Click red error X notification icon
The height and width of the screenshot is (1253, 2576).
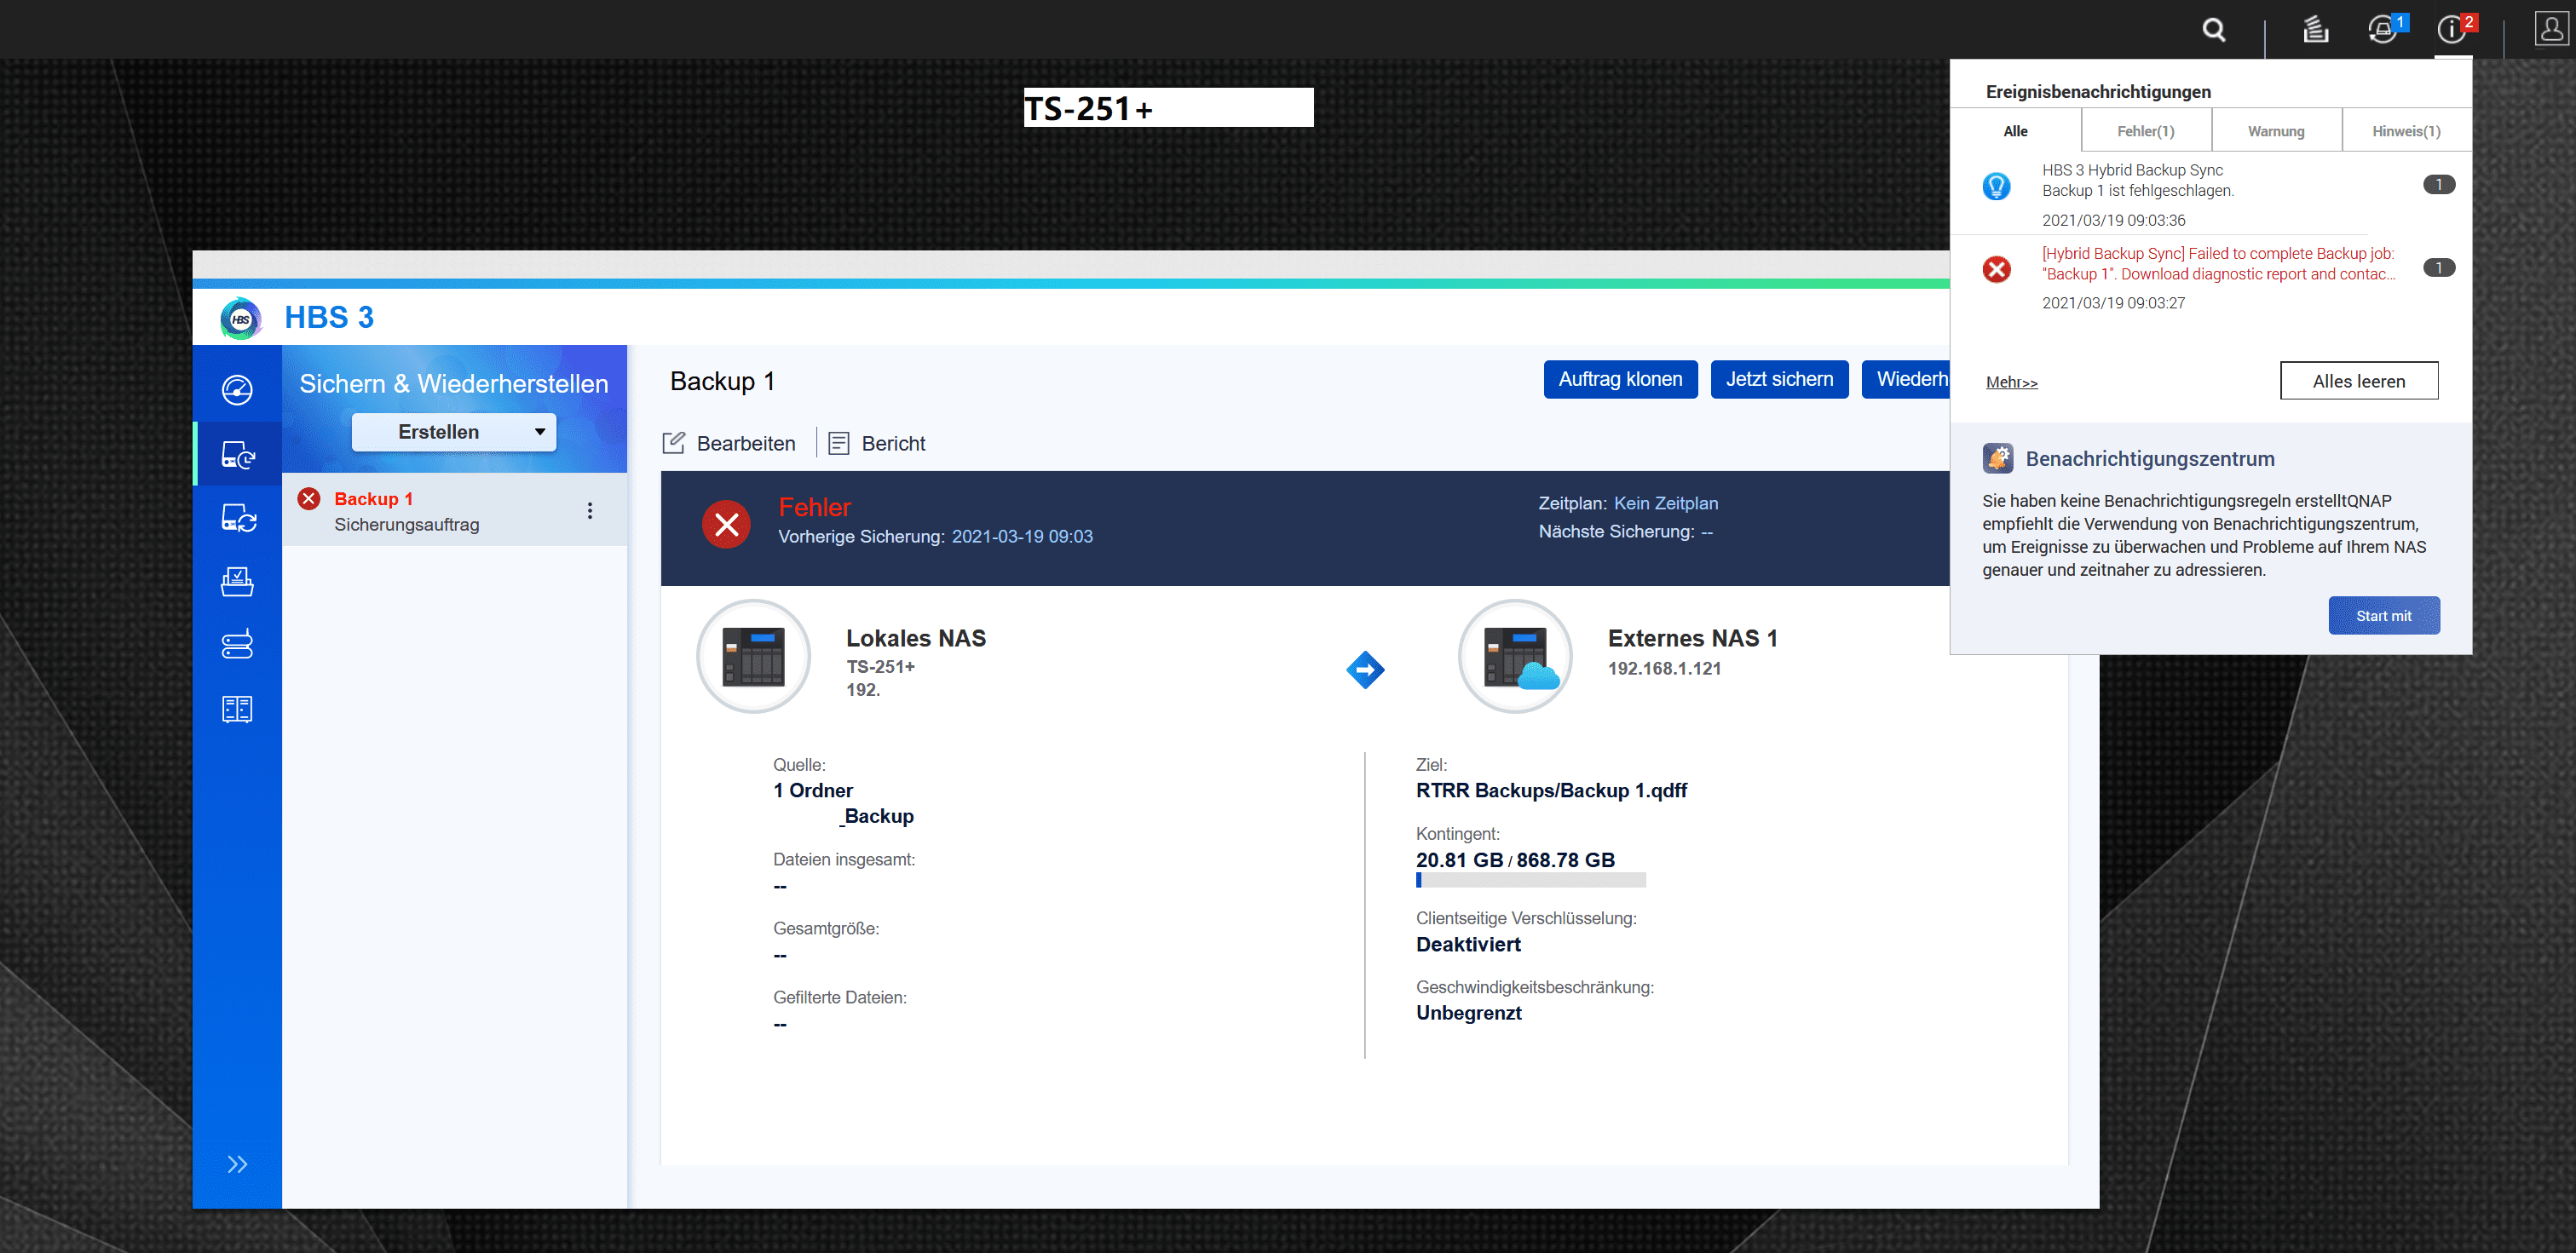pyautogui.click(x=1997, y=269)
